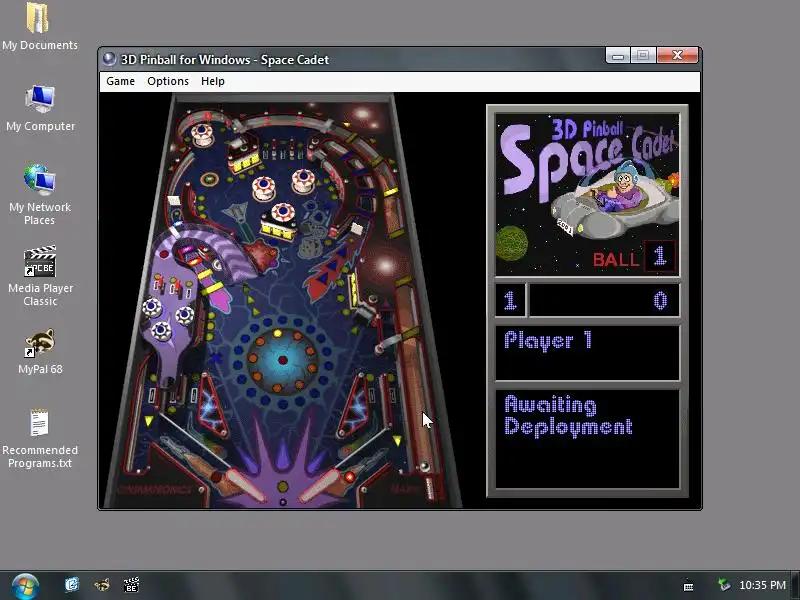Click the My Documents desktop icon
Screen dimensions: 800x600
[40, 27]
